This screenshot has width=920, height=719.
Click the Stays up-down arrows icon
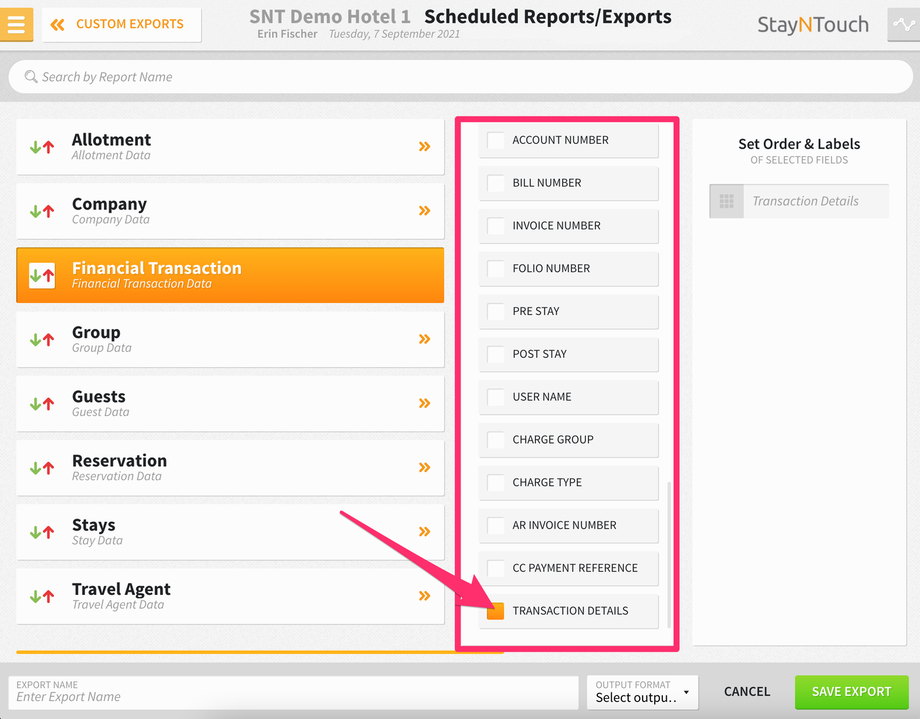pyautogui.click(x=42, y=532)
